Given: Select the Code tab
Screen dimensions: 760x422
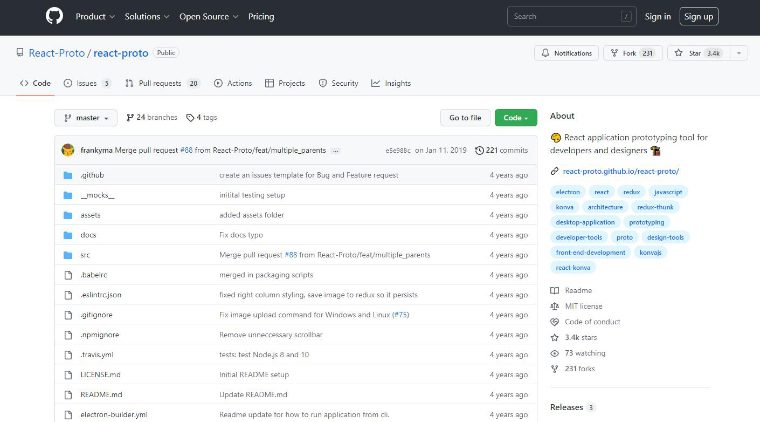Looking at the screenshot, I should click(35, 83).
